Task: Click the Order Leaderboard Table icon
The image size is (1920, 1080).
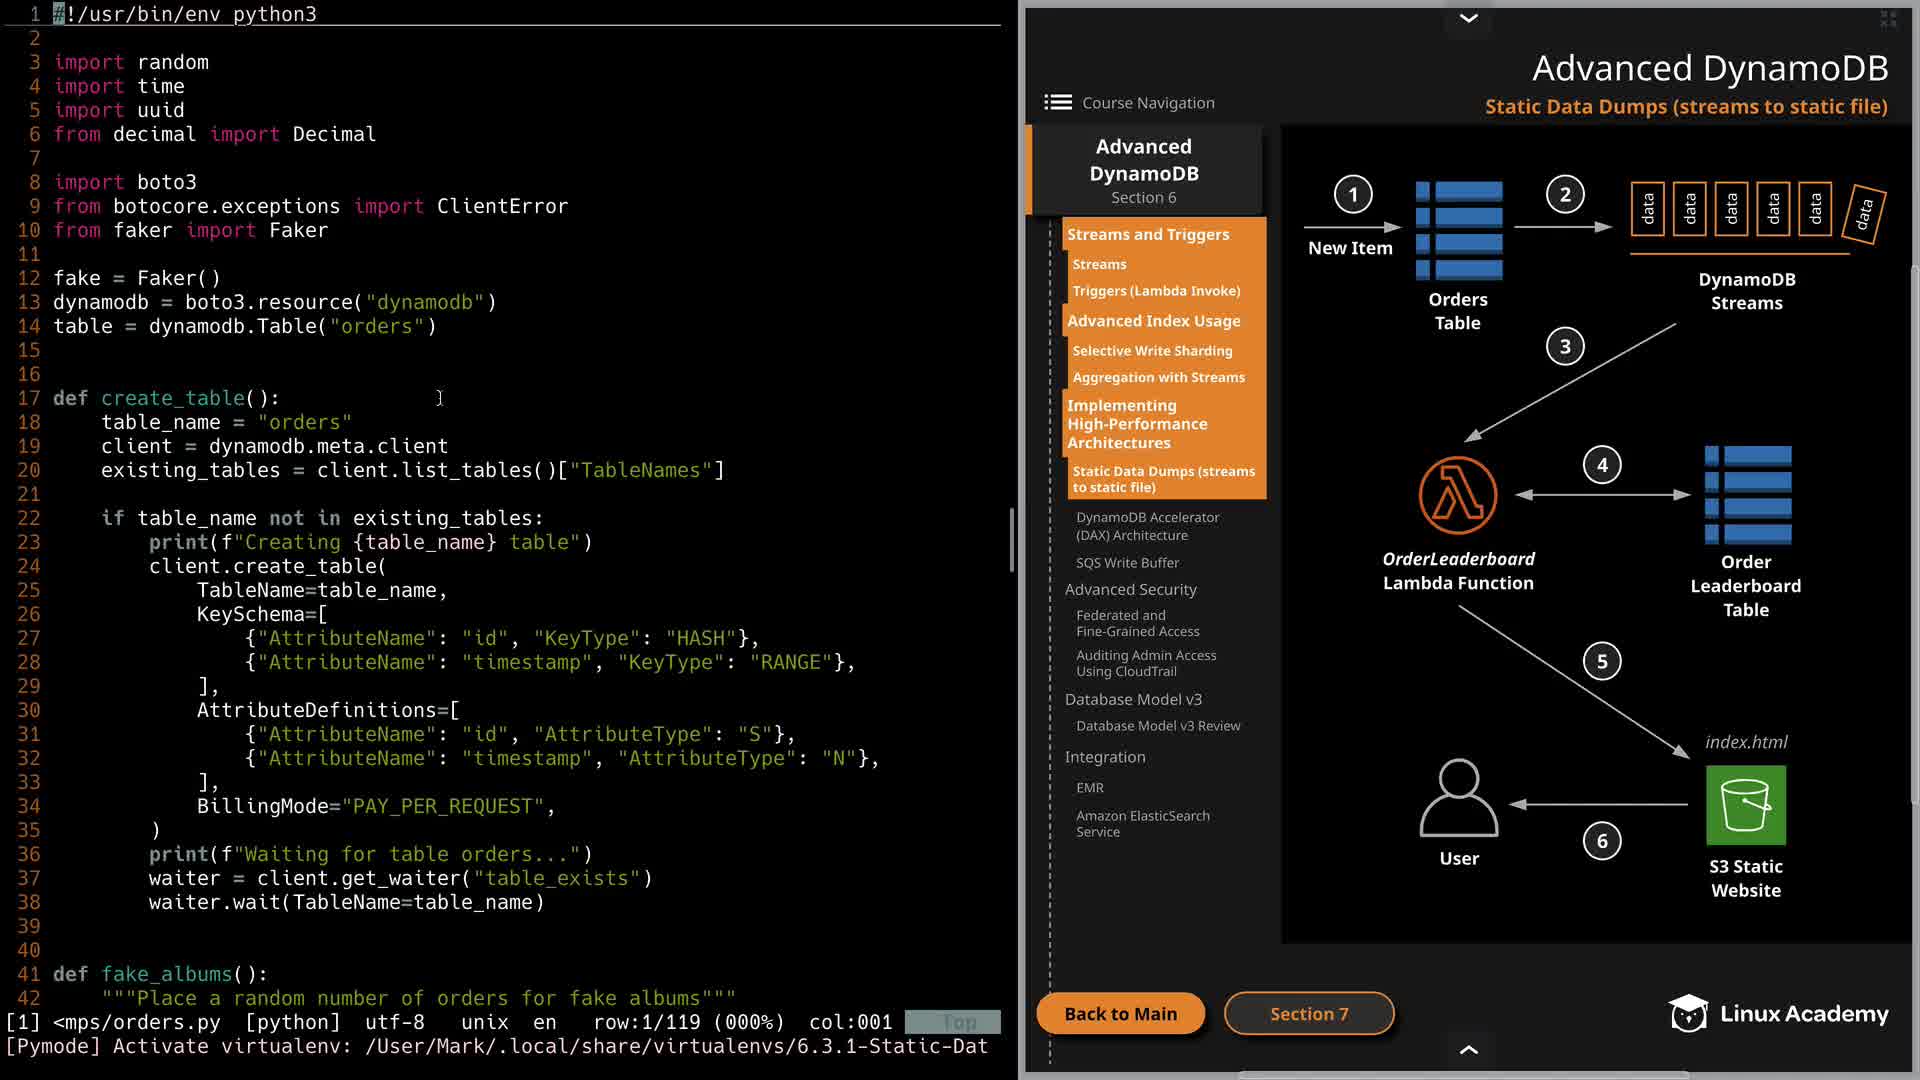Action: point(1747,495)
